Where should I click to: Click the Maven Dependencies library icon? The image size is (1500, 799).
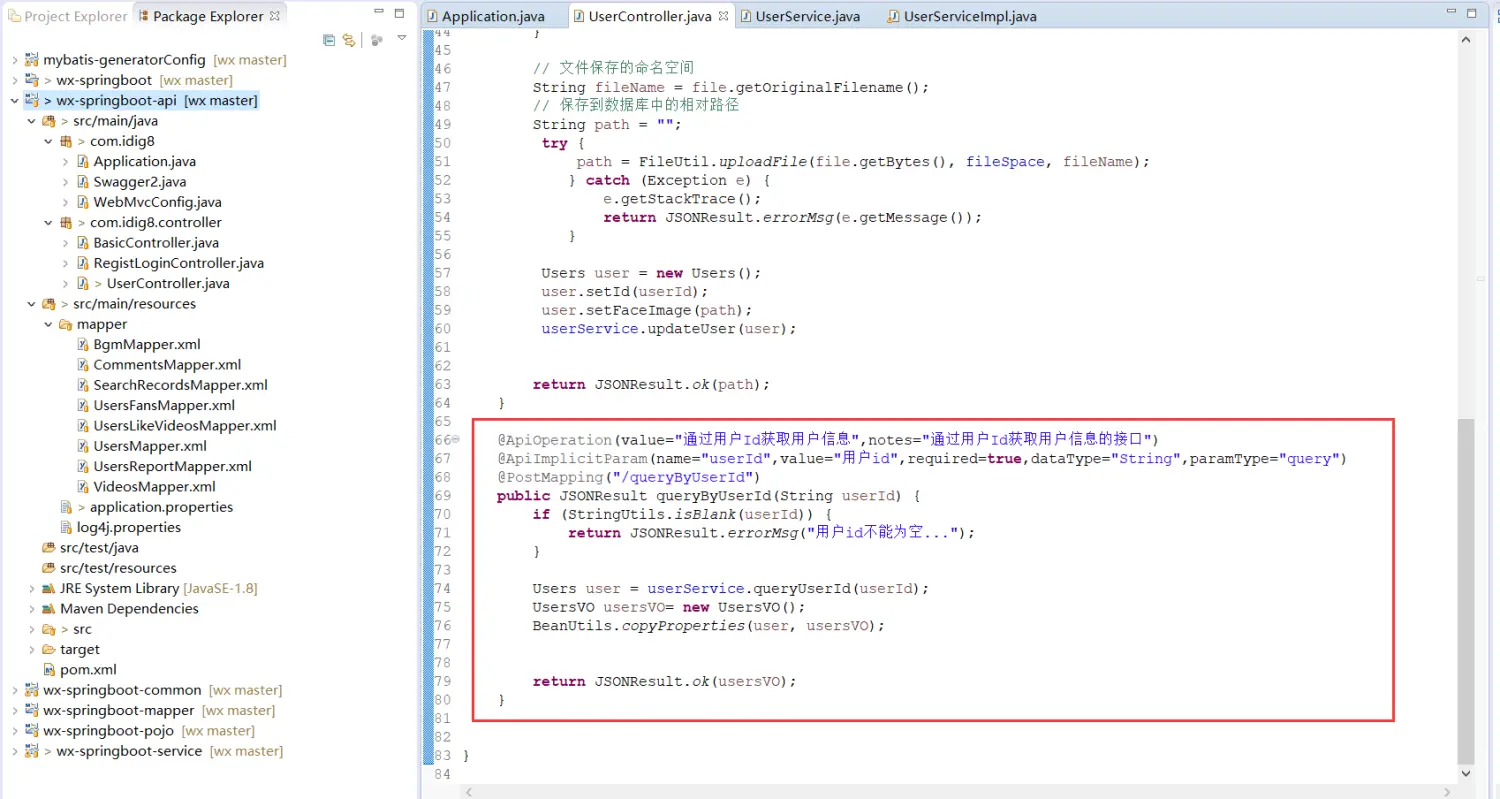coord(48,609)
